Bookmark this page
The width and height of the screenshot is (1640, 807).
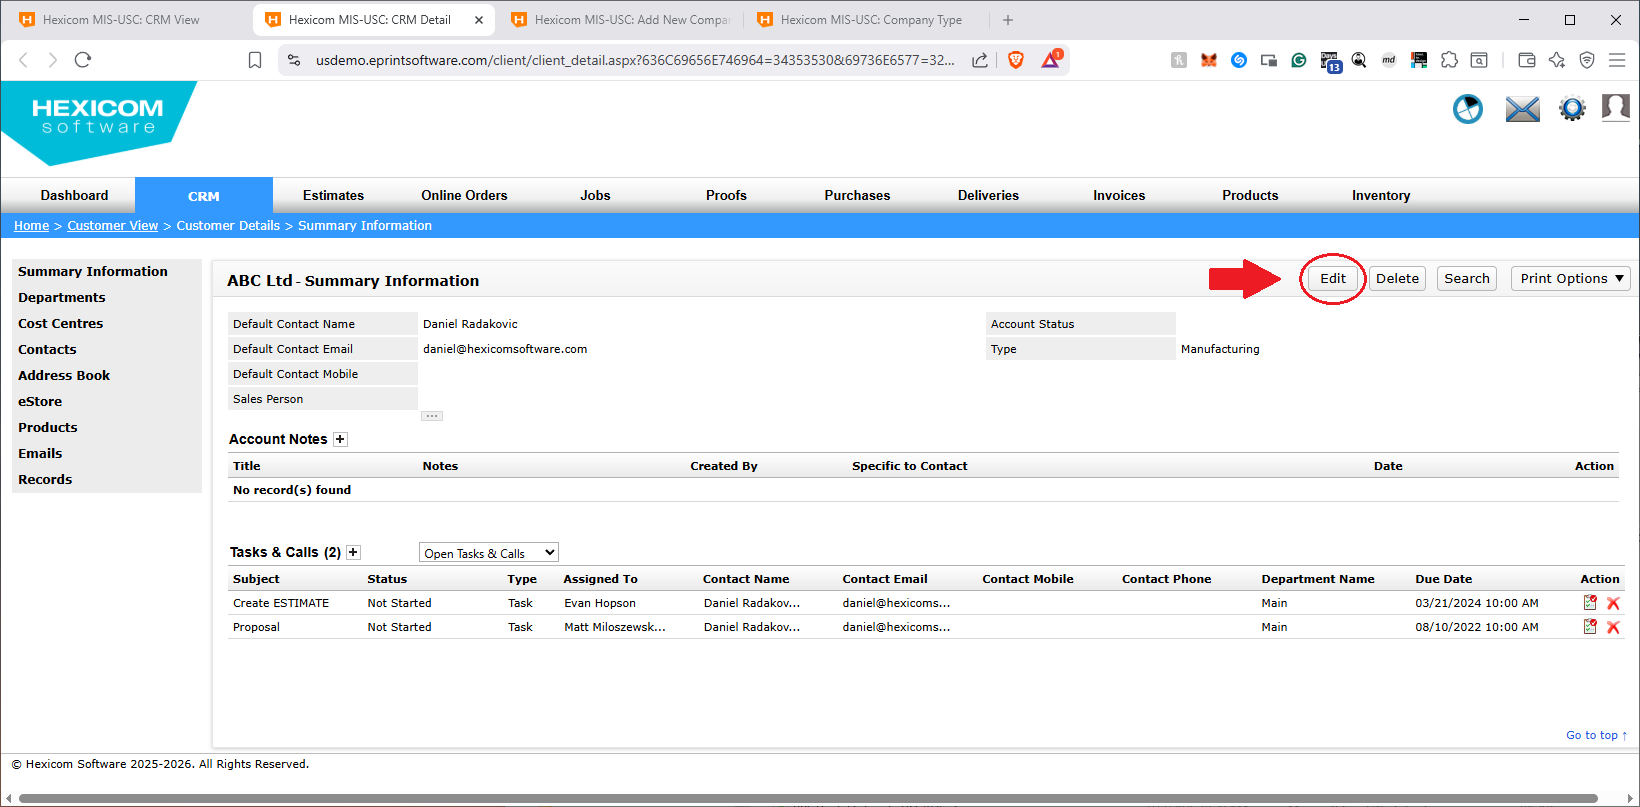pyautogui.click(x=255, y=60)
